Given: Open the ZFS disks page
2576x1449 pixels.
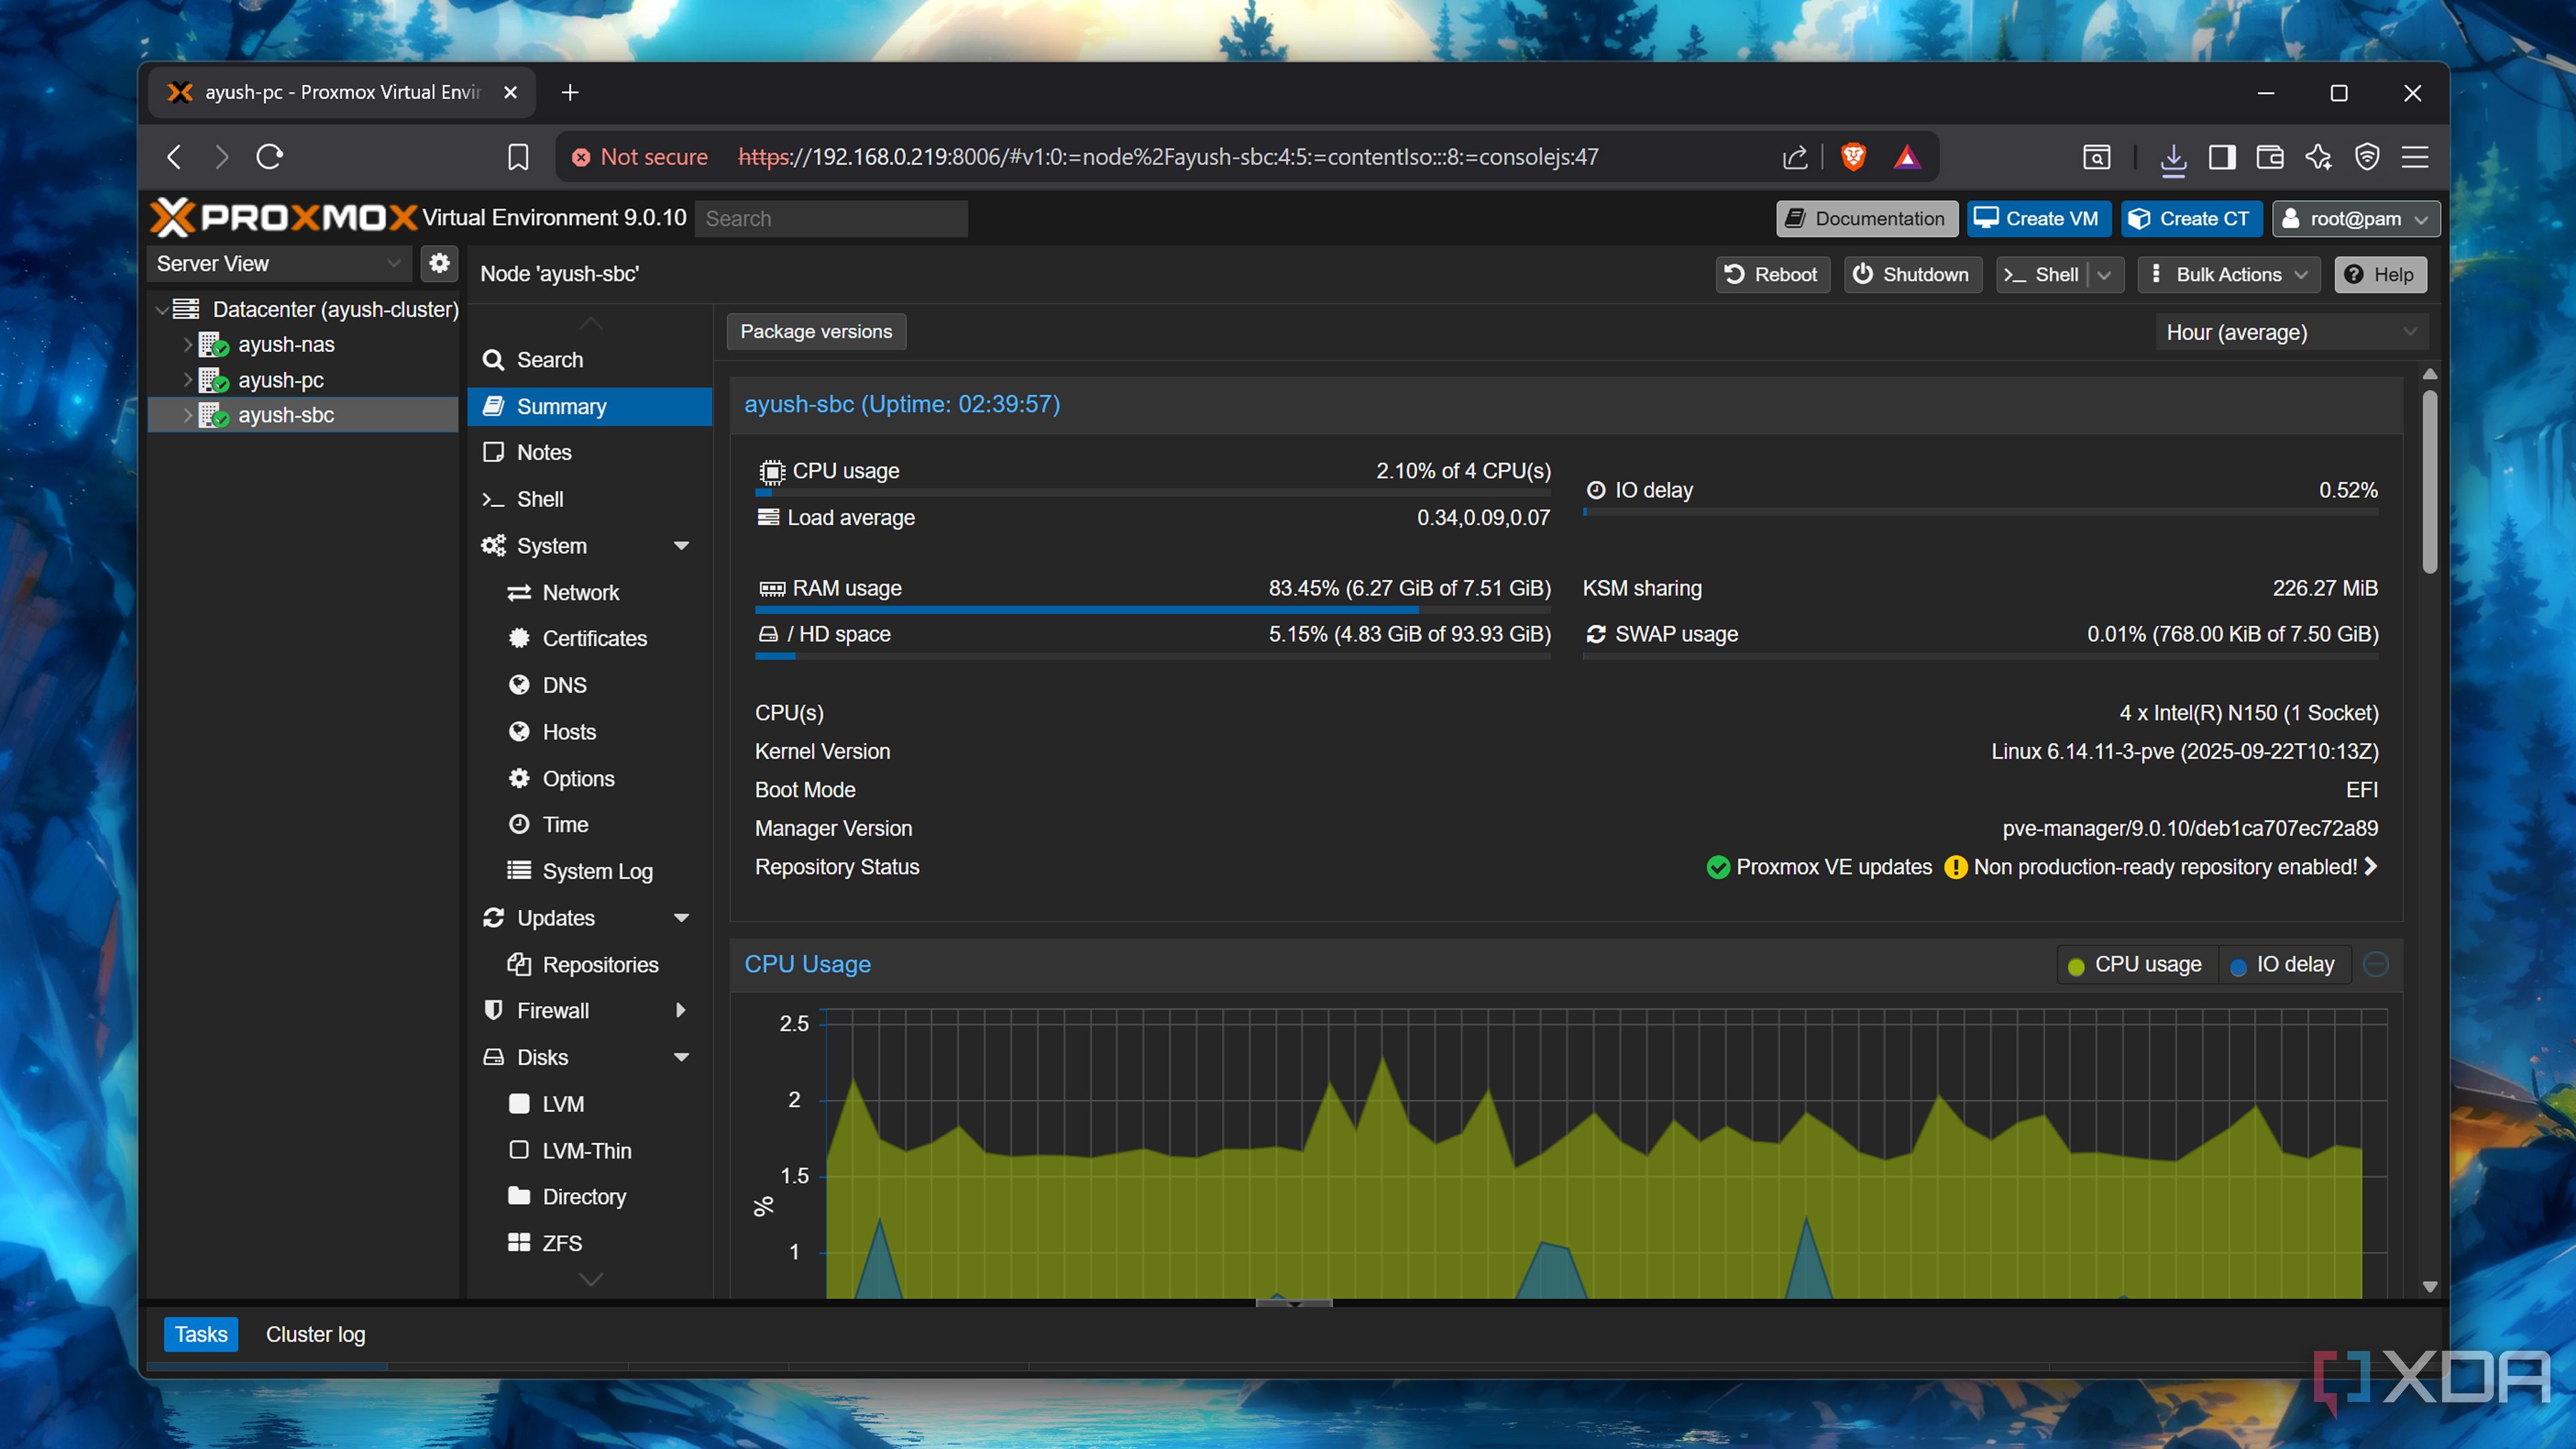Looking at the screenshot, I should point(561,1243).
